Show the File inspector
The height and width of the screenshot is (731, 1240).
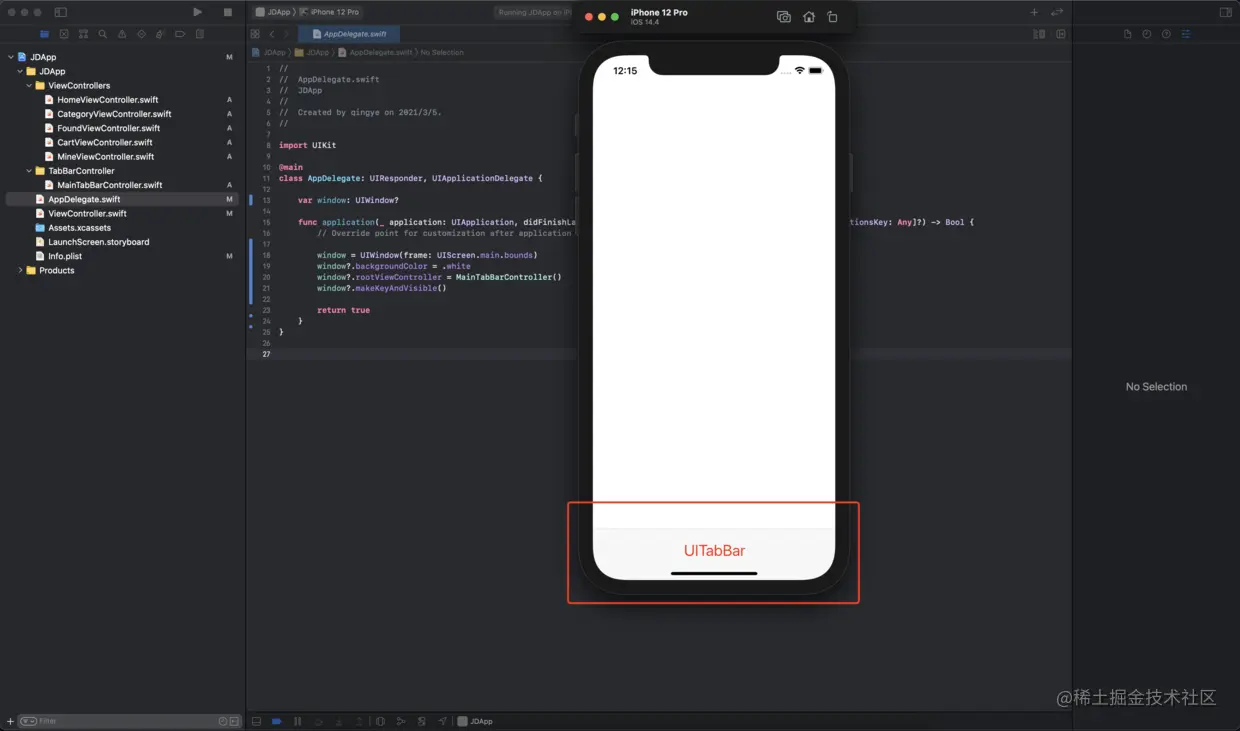click(x=1128, y=34)
